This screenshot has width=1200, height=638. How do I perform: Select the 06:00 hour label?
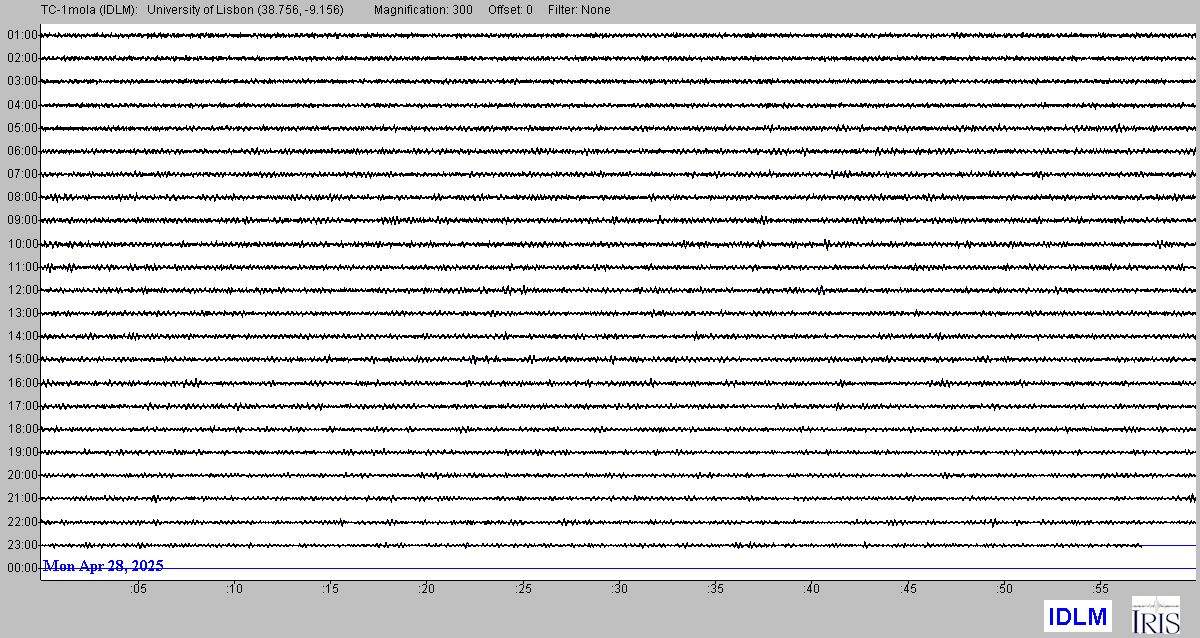[x=22, y=151]
